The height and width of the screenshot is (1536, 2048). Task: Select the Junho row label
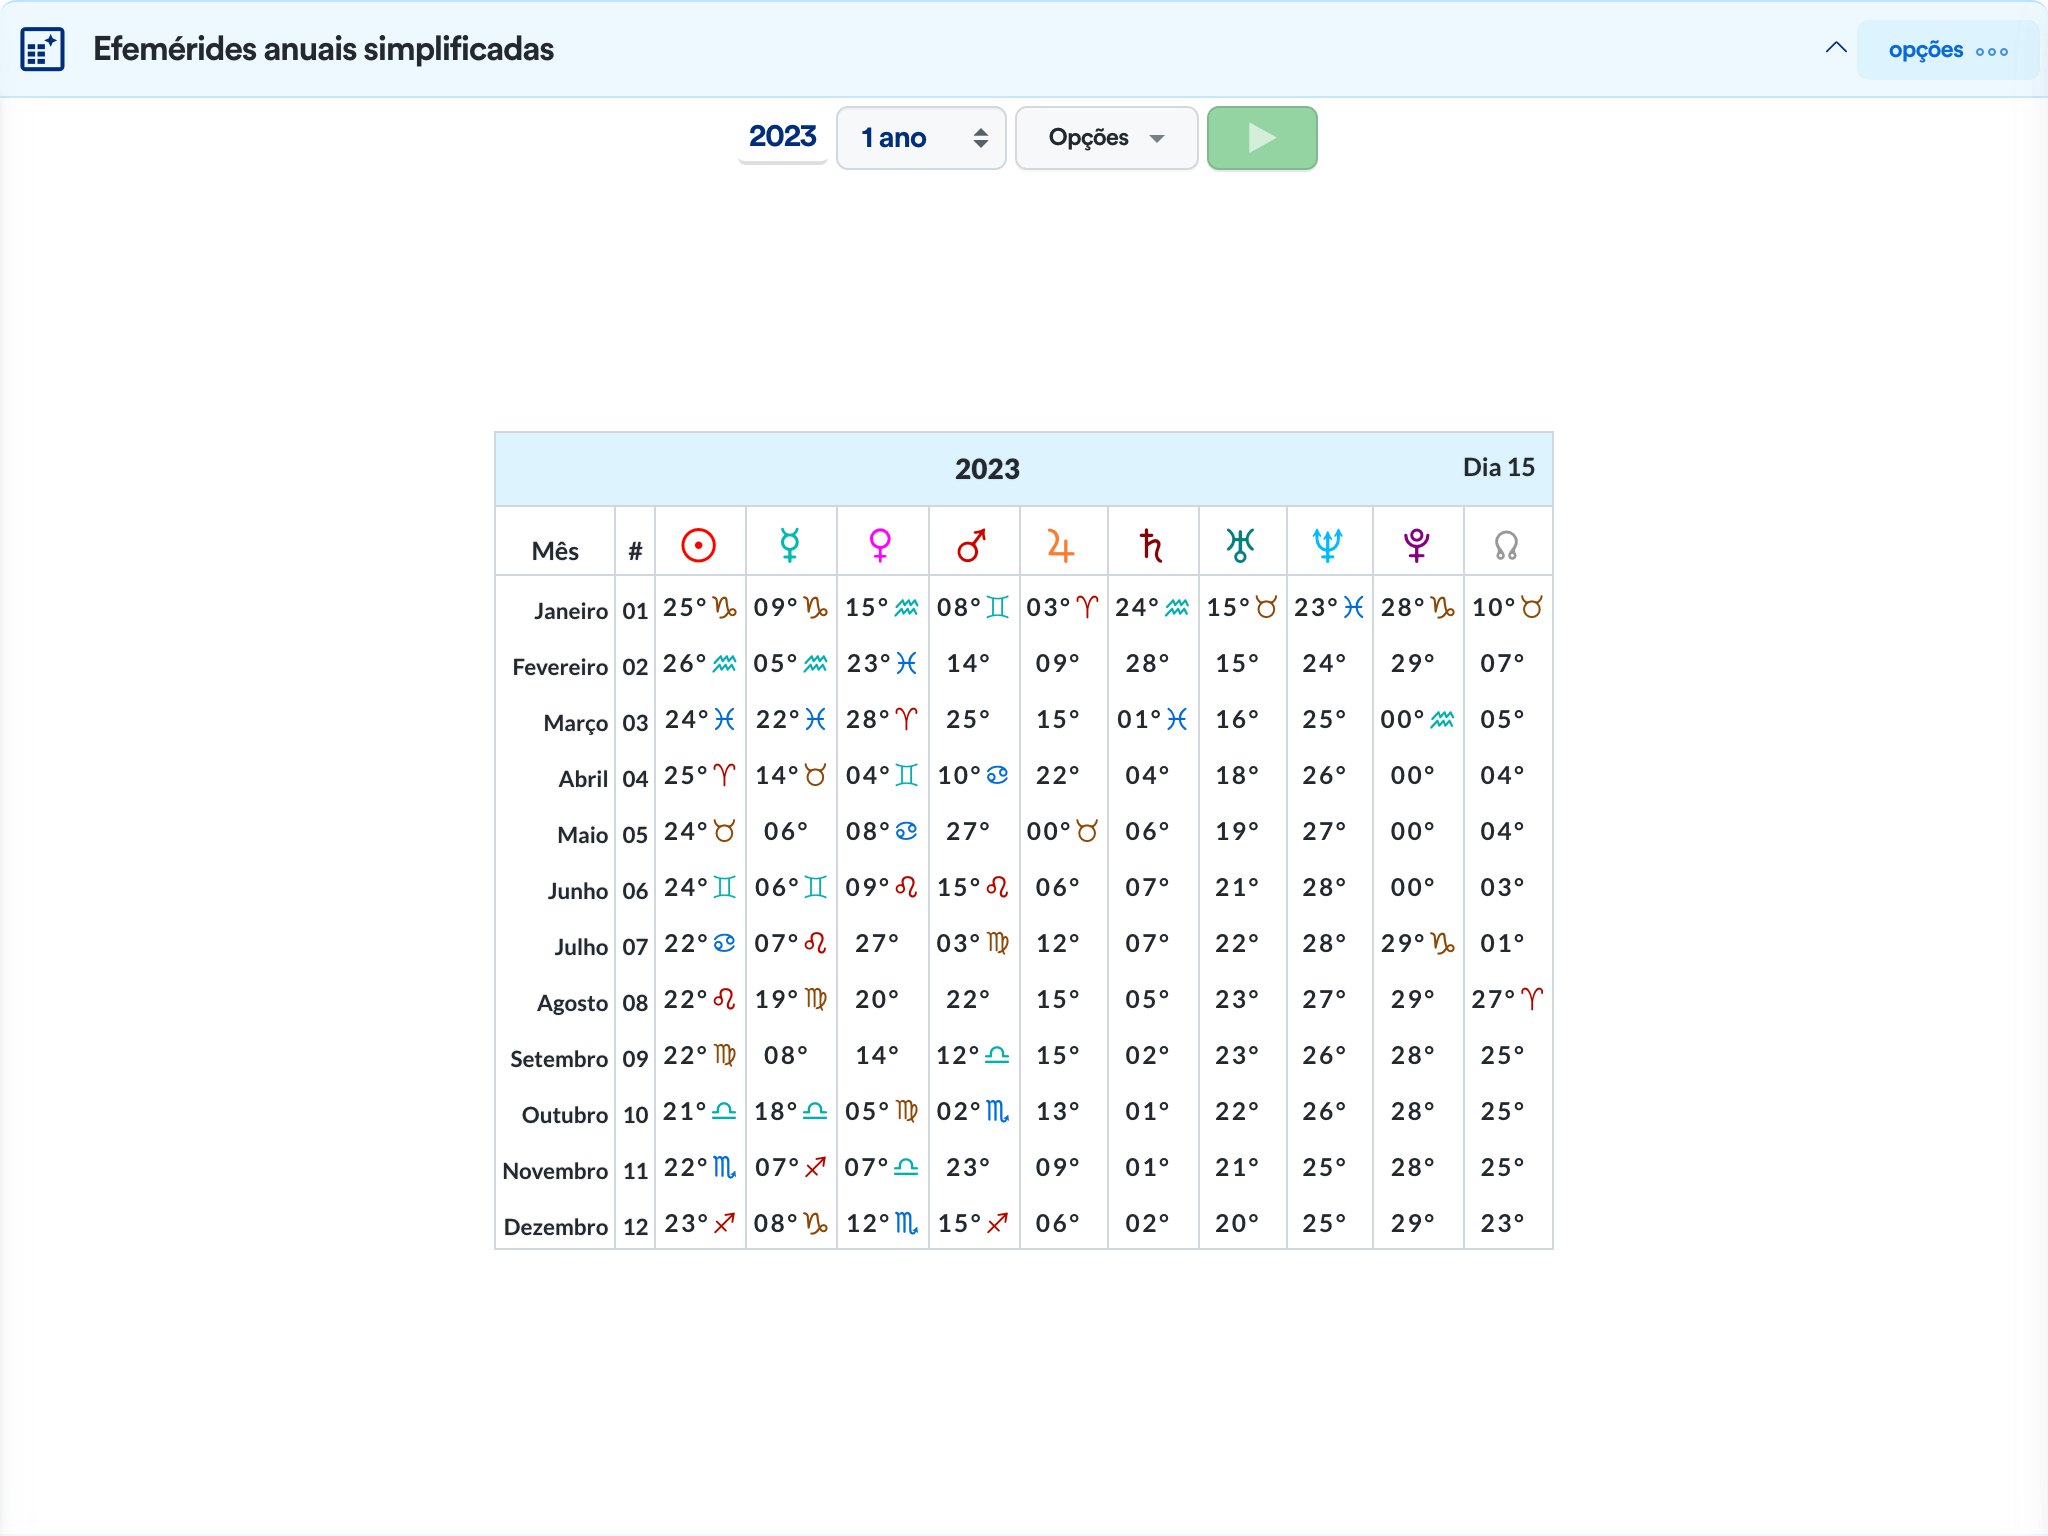(577, 891)
